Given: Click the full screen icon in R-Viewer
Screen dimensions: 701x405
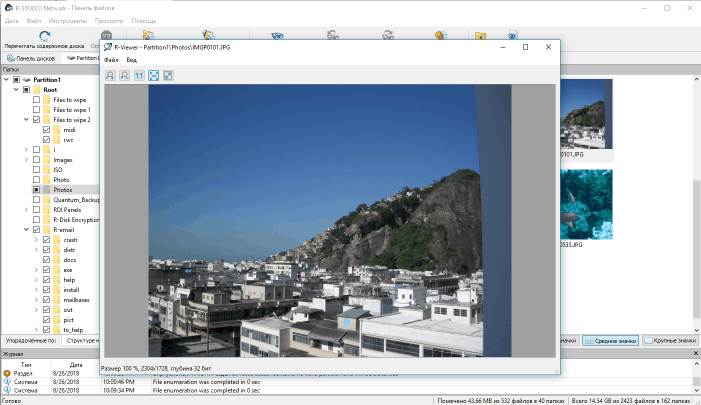Looking at the screenshot, I should [x=168, y=76].
